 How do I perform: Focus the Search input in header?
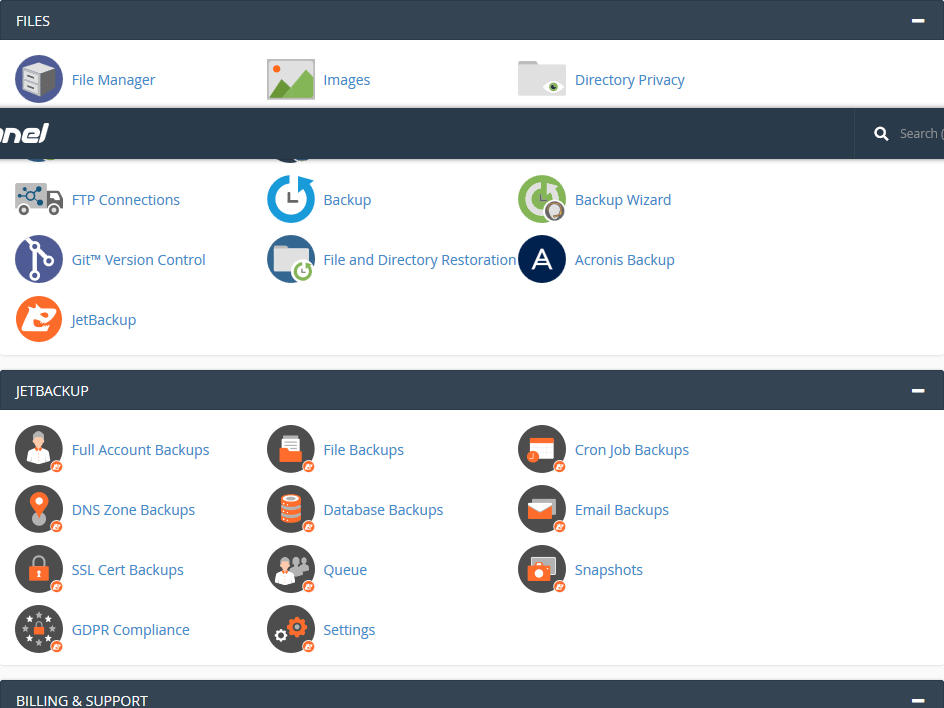pyautogui.click(x=921, y=134)
